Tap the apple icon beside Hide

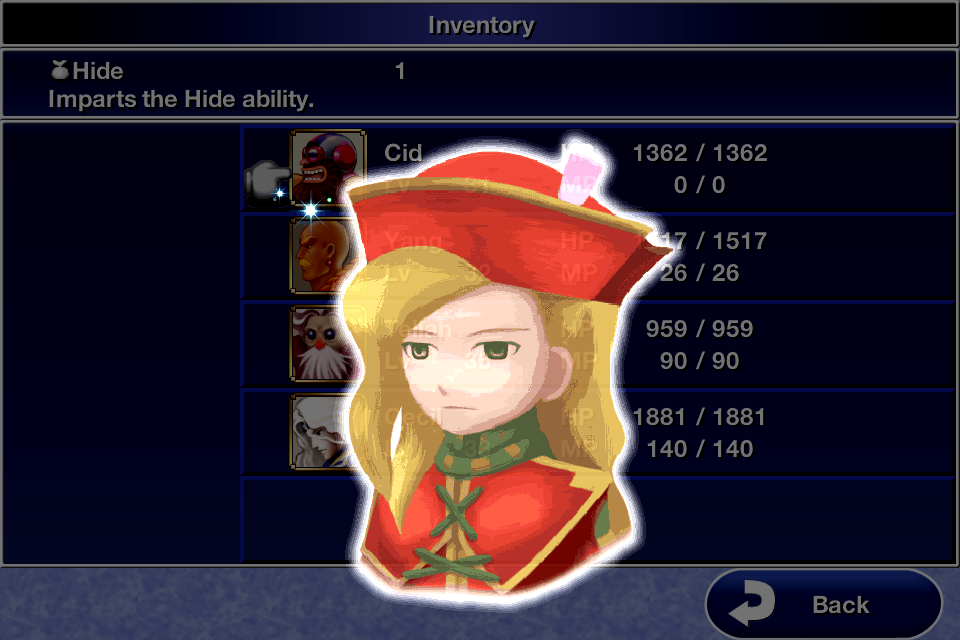(59, 70)
